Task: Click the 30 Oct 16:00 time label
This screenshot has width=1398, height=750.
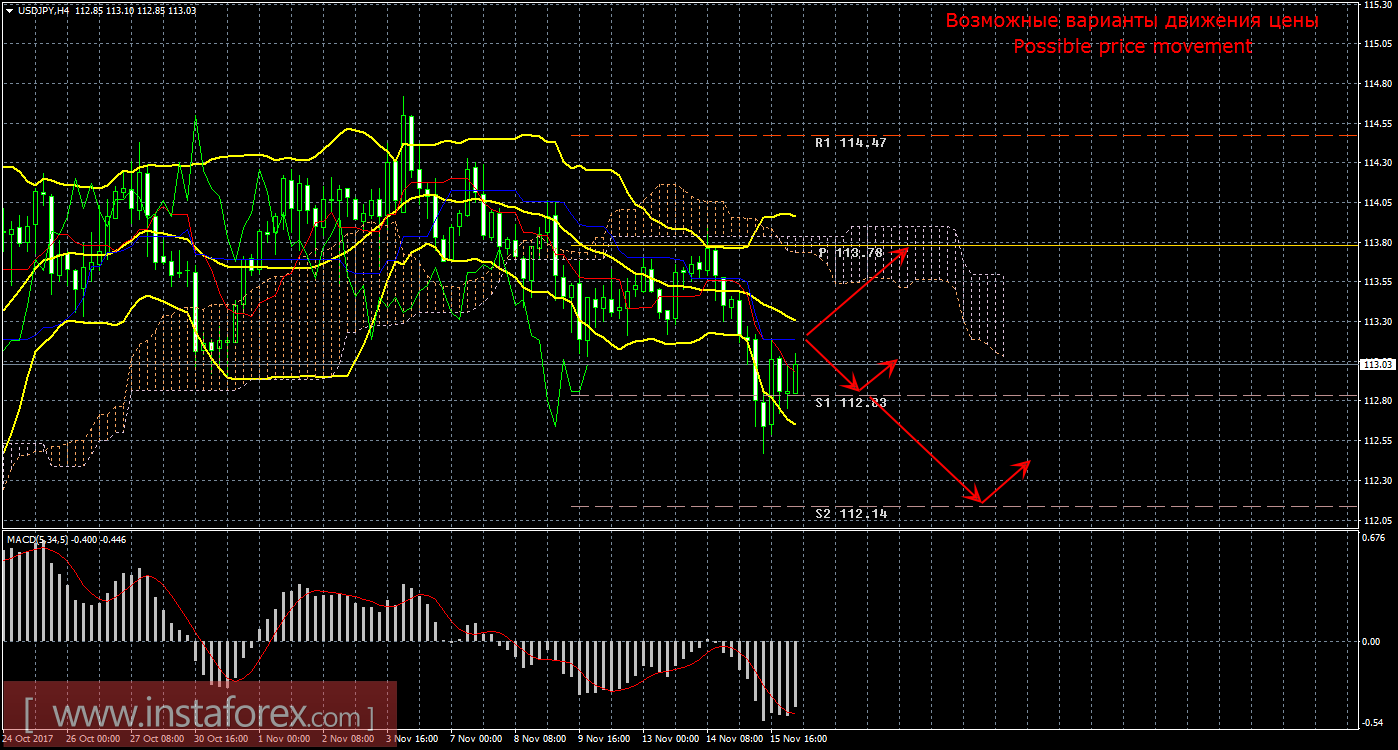Action: (221, 740)
